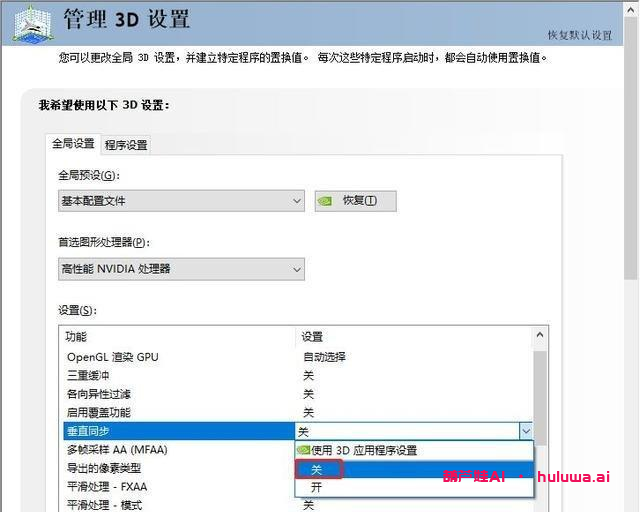The image size is (640, 512).
Task: Collapse the 垂直同步 dropdown using its arrow
Action: tap(526, 431)
